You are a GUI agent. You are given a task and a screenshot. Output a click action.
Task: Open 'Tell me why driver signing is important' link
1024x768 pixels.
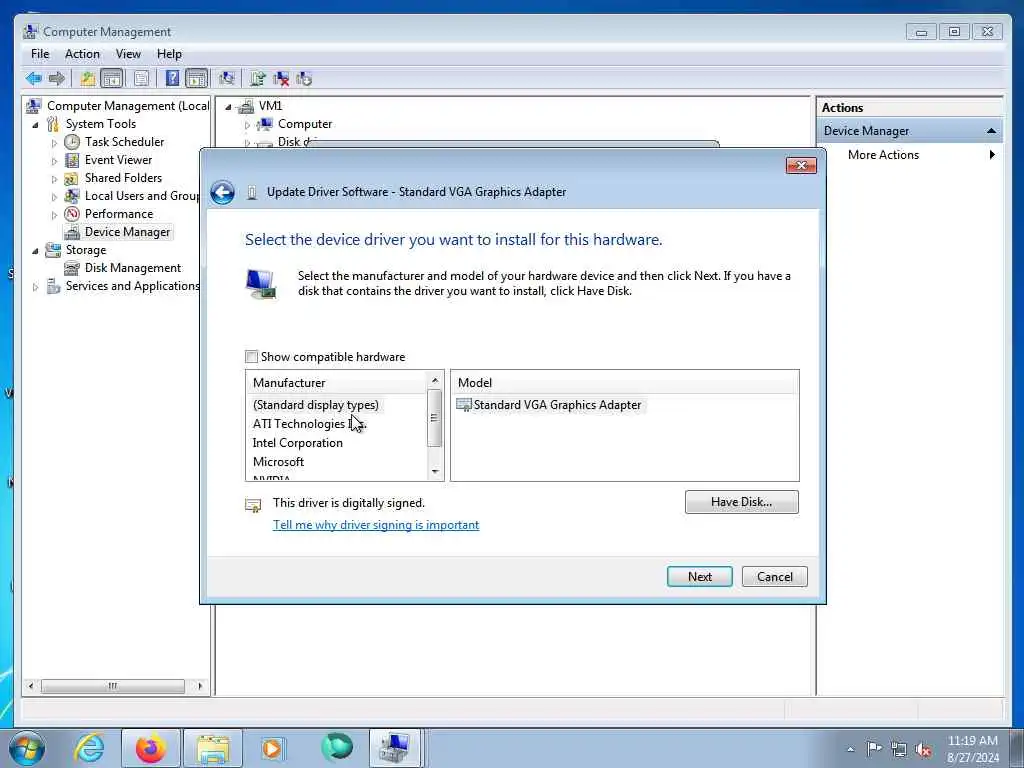[376, 525]
